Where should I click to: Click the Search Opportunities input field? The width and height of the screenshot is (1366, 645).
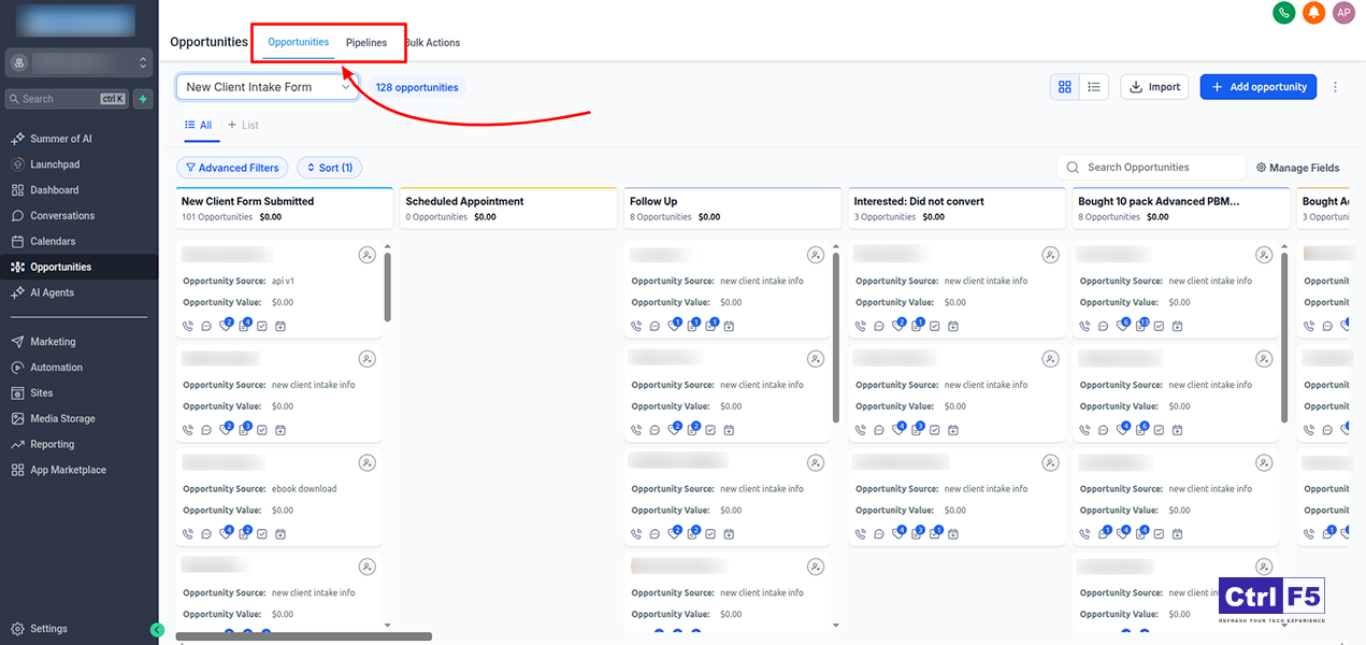[x=1160, y=167]
